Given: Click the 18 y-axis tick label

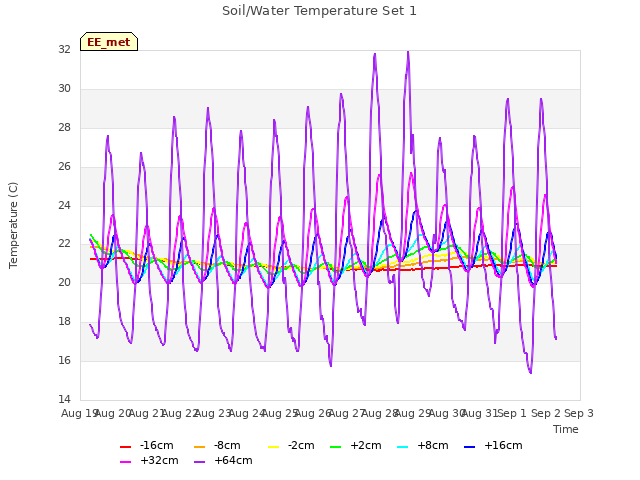Looking at the screenshot, I should (x=64, y=322).
